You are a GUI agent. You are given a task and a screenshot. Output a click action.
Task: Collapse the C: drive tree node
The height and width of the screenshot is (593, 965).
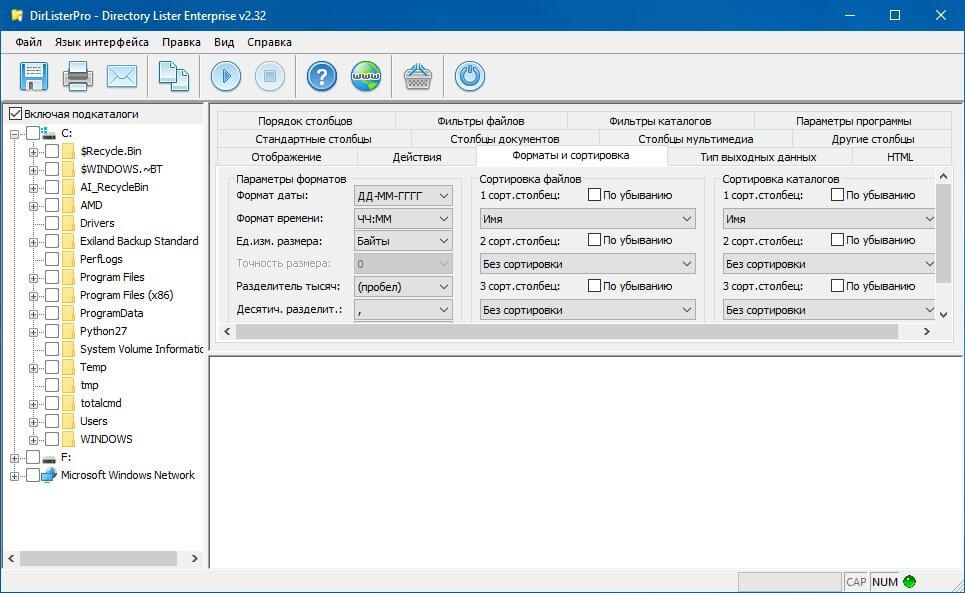[14, 133]
